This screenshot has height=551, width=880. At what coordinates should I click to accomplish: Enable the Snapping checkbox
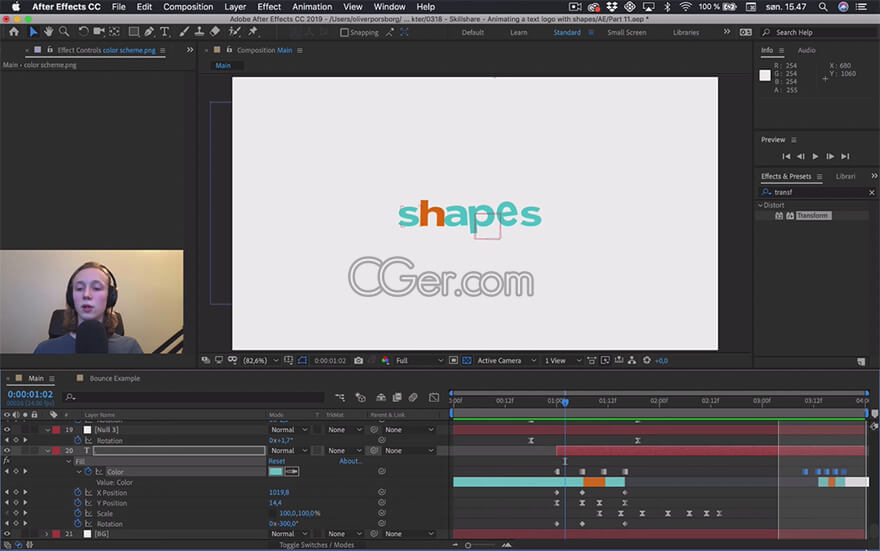point(344,33)
